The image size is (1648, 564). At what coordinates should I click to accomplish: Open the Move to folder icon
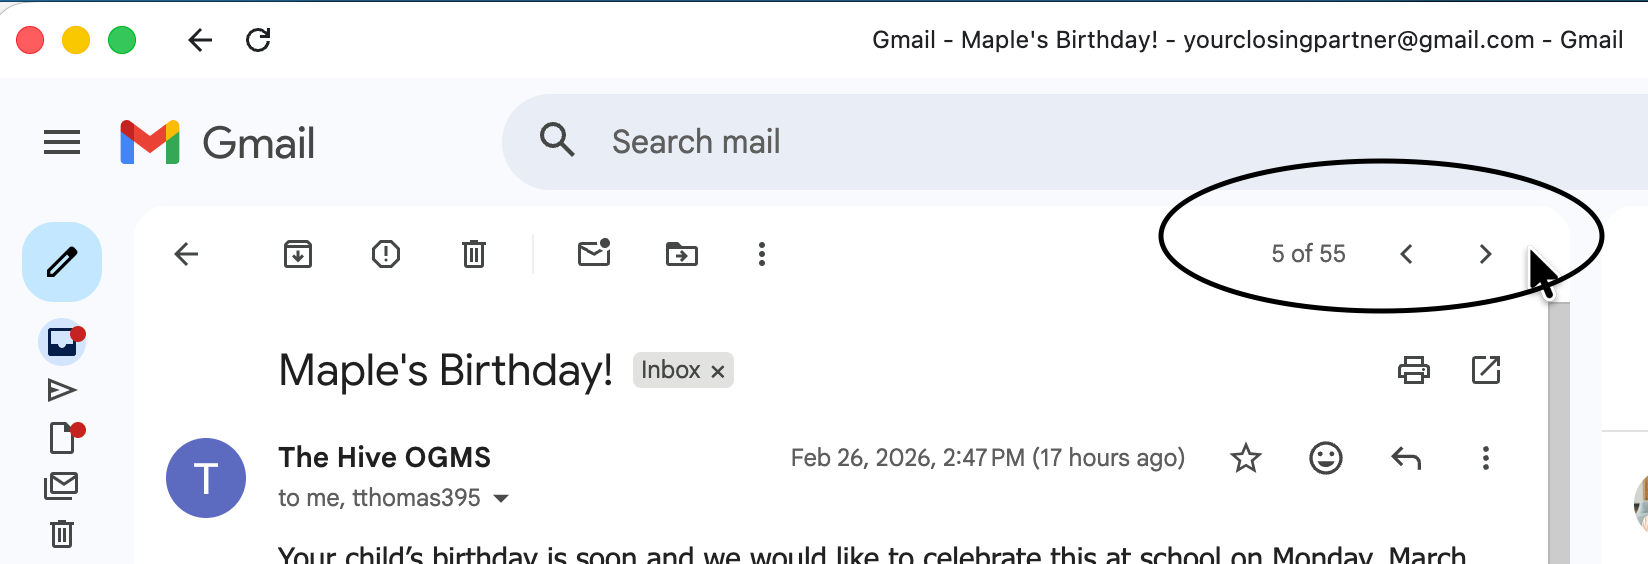pyautogui.click(x=682, y=254)
